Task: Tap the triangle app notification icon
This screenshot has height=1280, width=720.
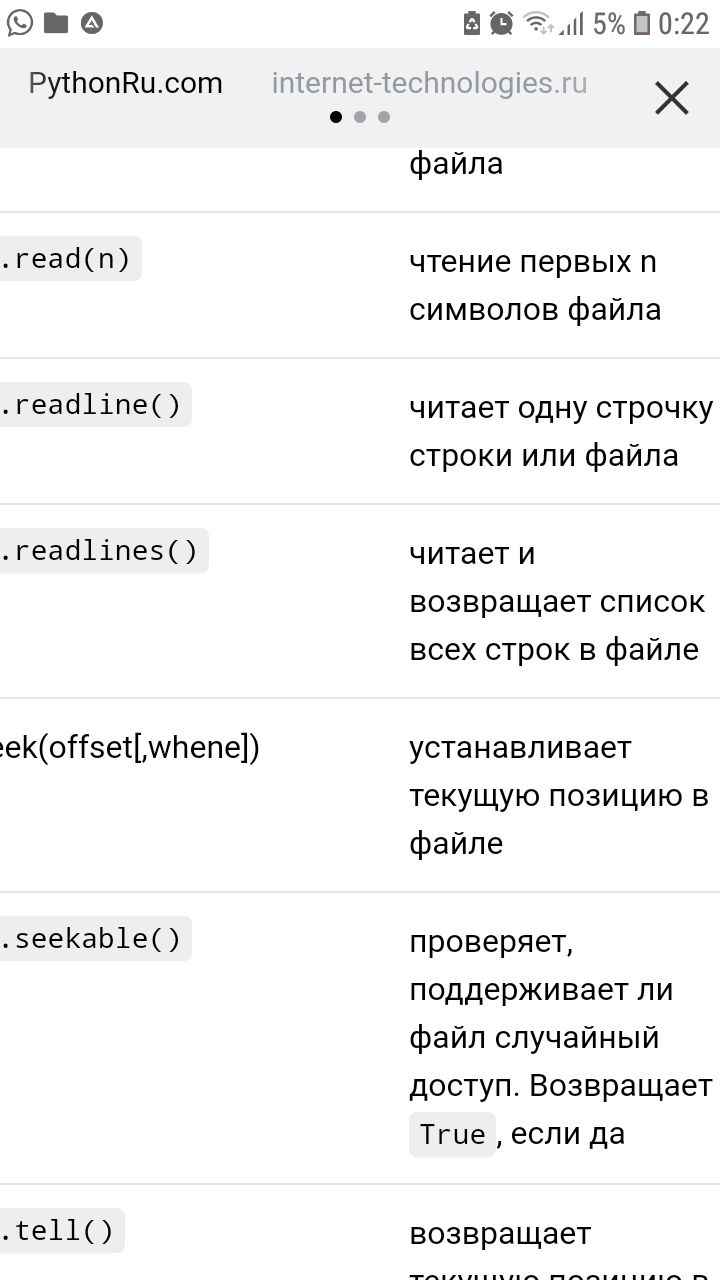Action: point(92,22)
